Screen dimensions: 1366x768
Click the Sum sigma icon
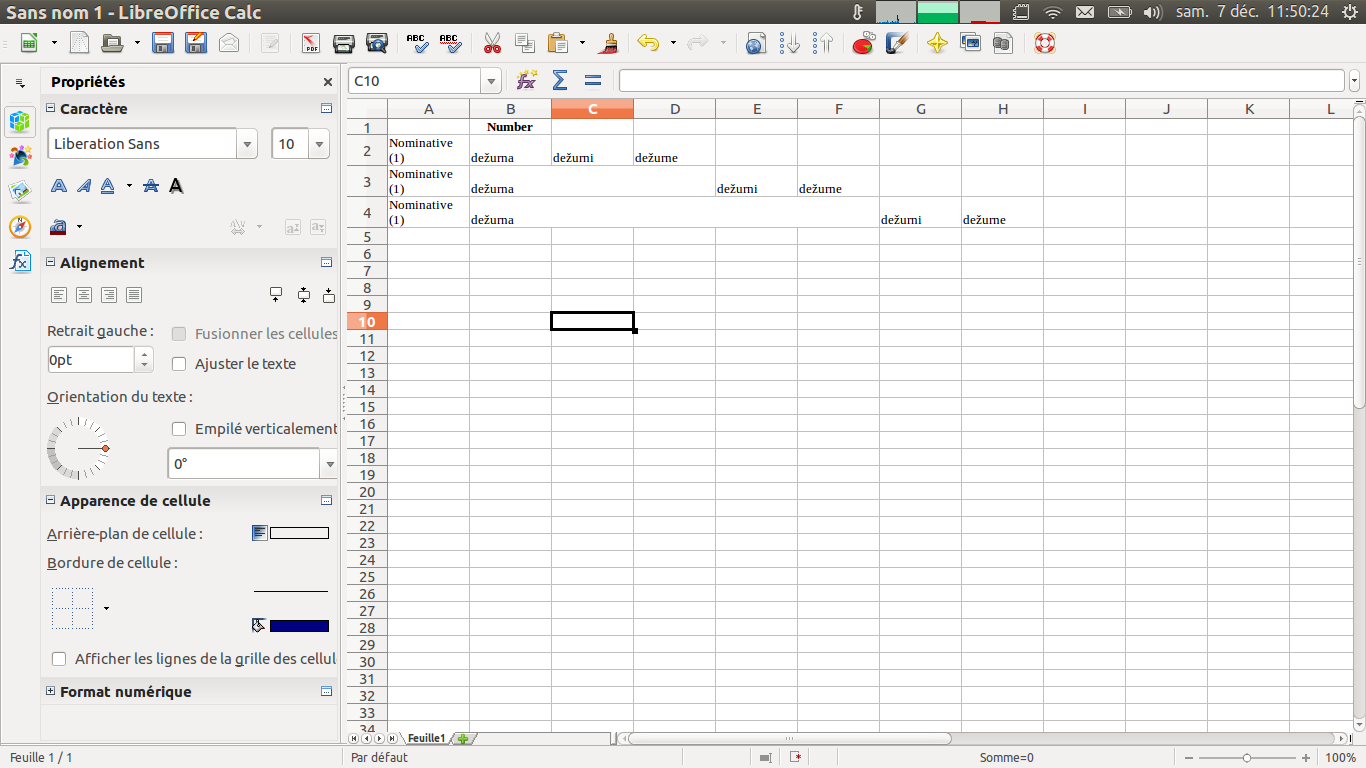[x=560, y=81]
